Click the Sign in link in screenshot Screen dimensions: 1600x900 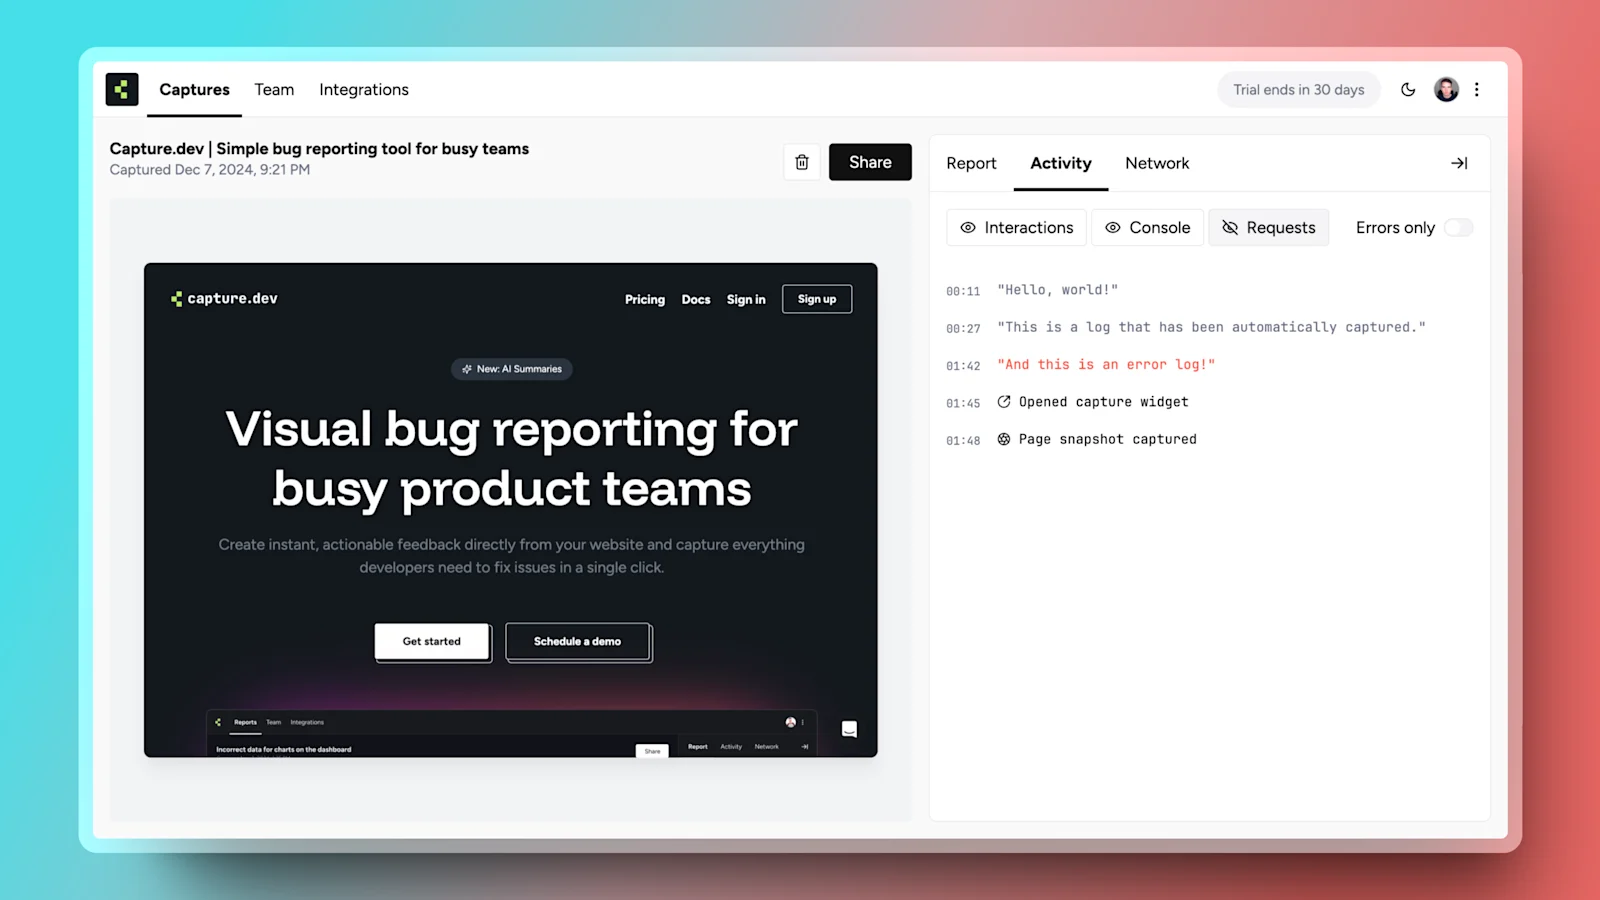point(746,299)
